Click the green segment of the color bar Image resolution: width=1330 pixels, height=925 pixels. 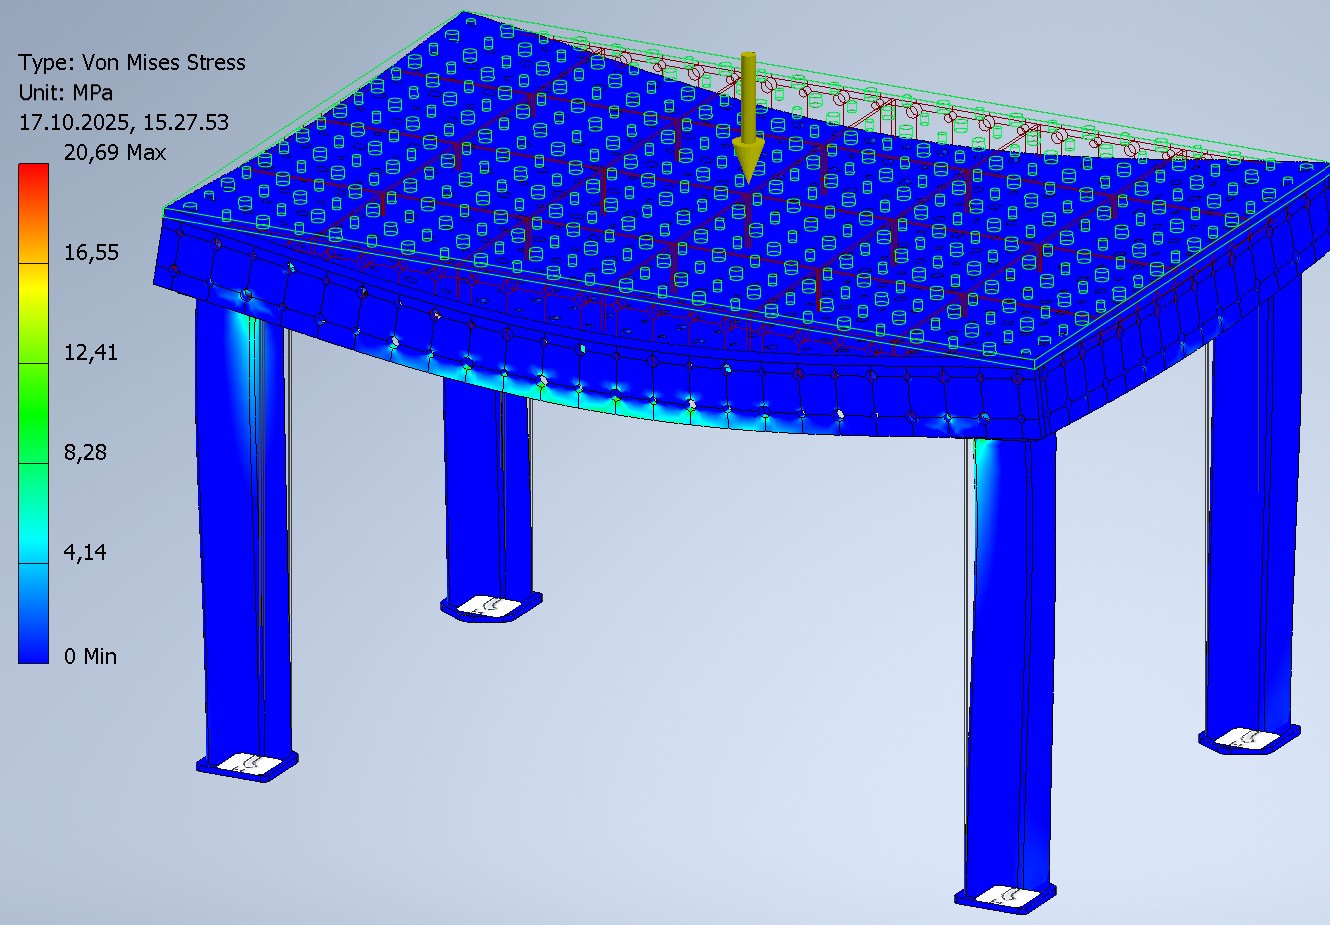[33, 413]
